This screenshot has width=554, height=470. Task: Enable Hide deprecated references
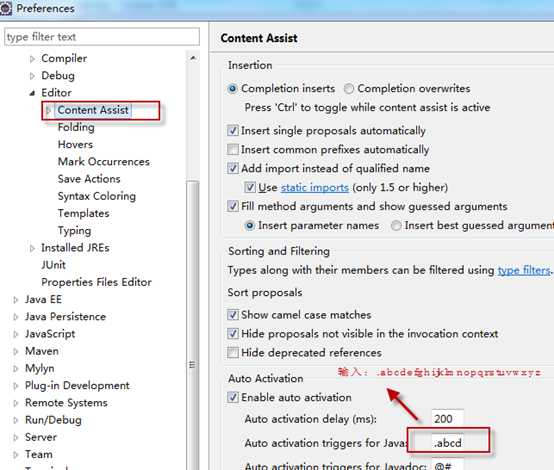click(x=232, y=353)
